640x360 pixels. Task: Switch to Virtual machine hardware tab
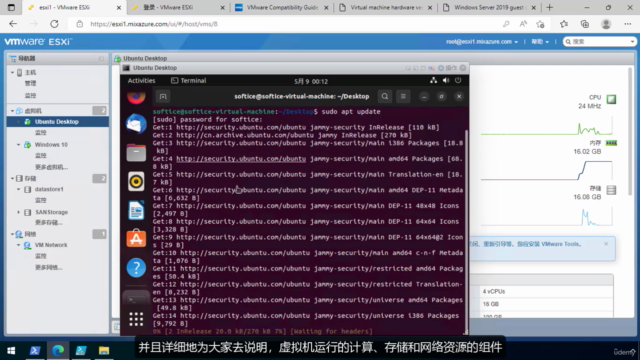tap(386, 8)
